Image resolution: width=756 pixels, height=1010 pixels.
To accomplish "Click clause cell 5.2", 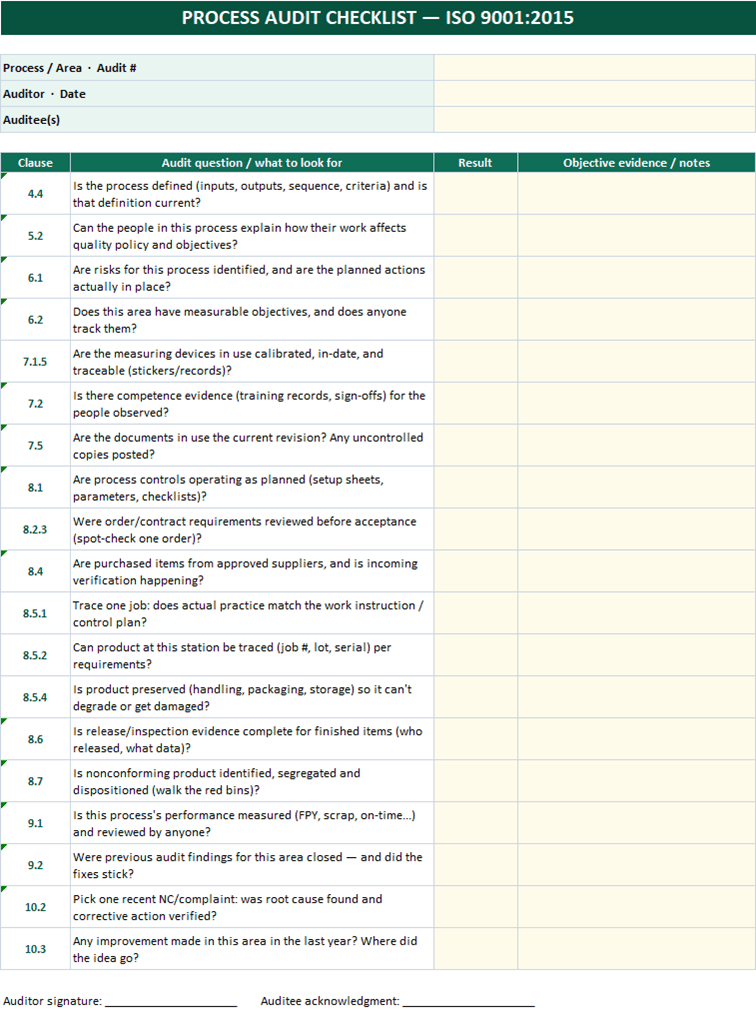I will [35, 235].
